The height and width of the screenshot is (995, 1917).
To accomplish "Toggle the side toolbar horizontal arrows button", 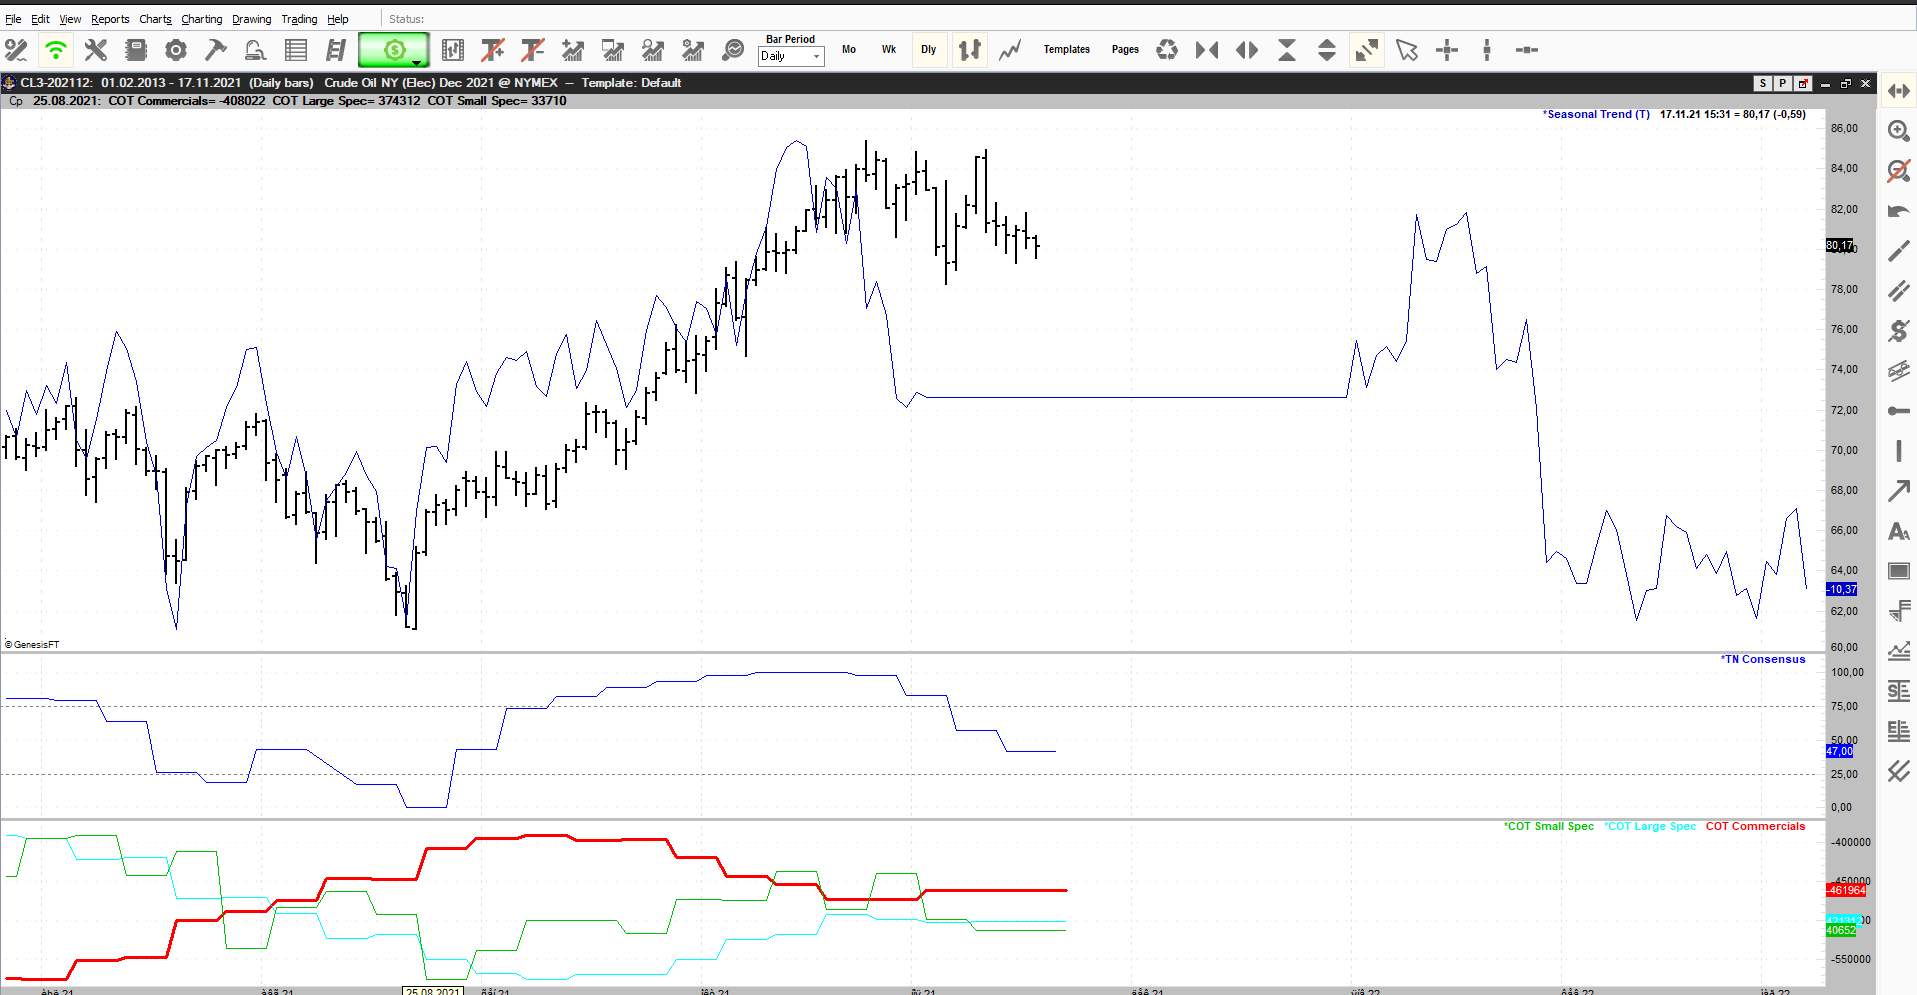I will [x=1898, y=91].
